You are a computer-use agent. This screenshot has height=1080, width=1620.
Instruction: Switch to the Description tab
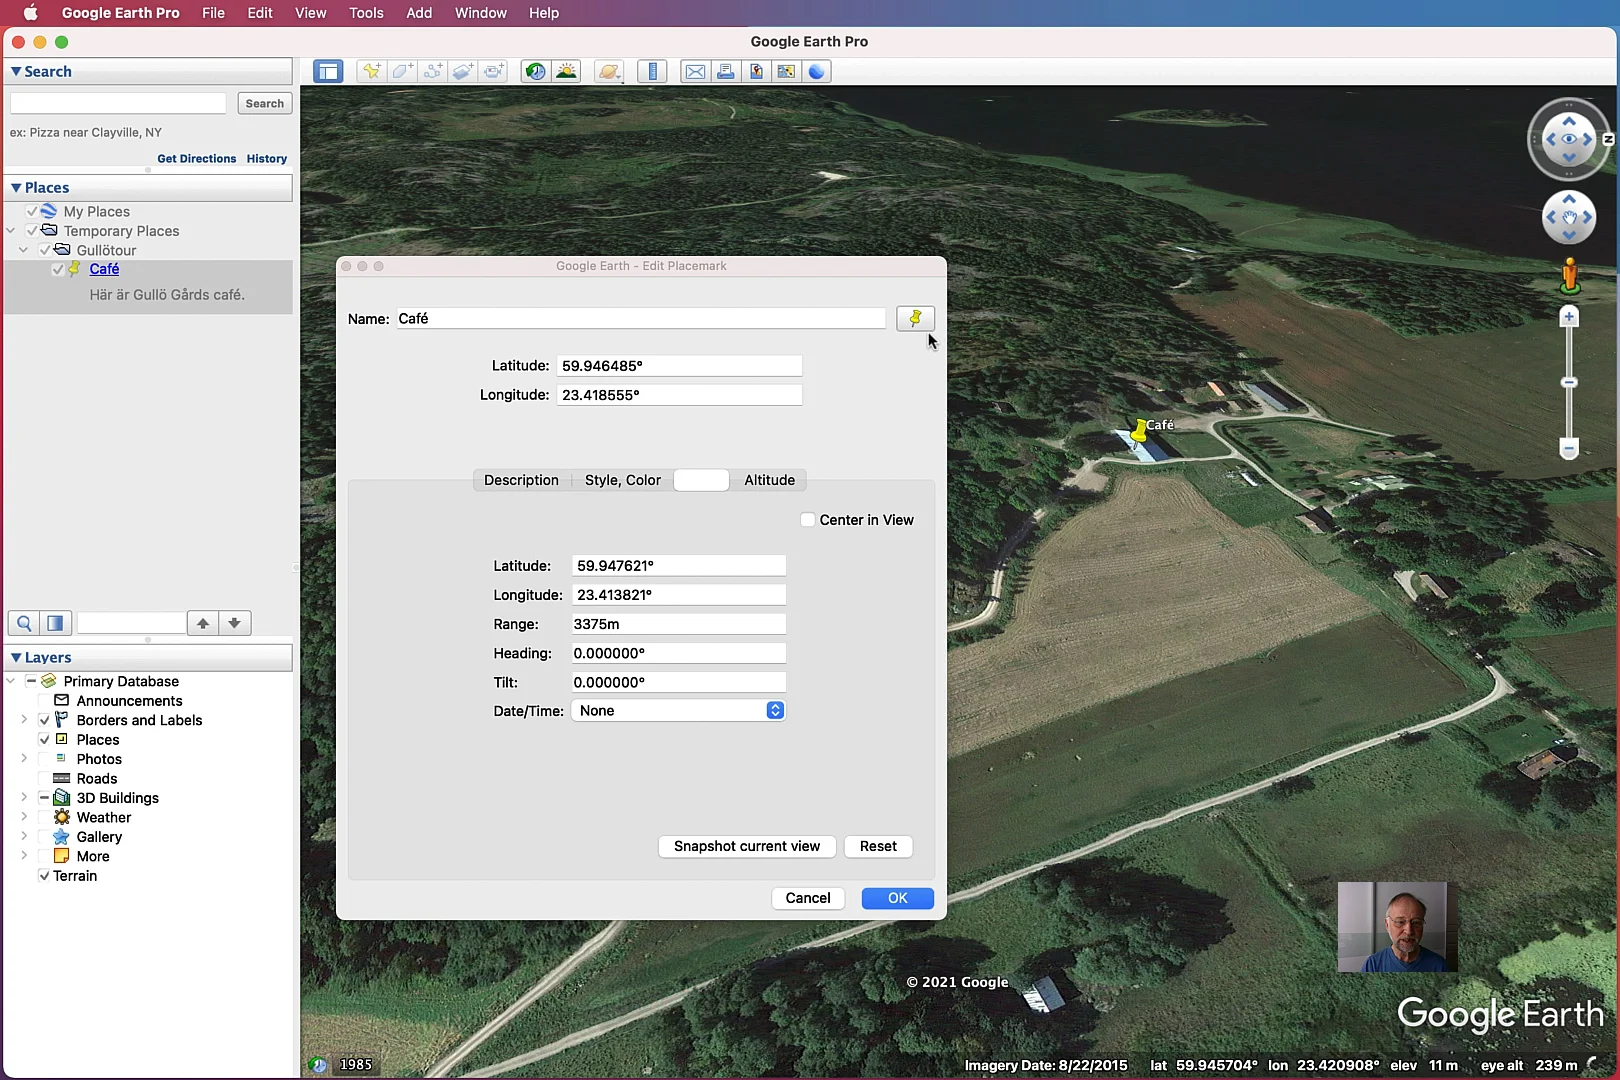coord(521,480)
